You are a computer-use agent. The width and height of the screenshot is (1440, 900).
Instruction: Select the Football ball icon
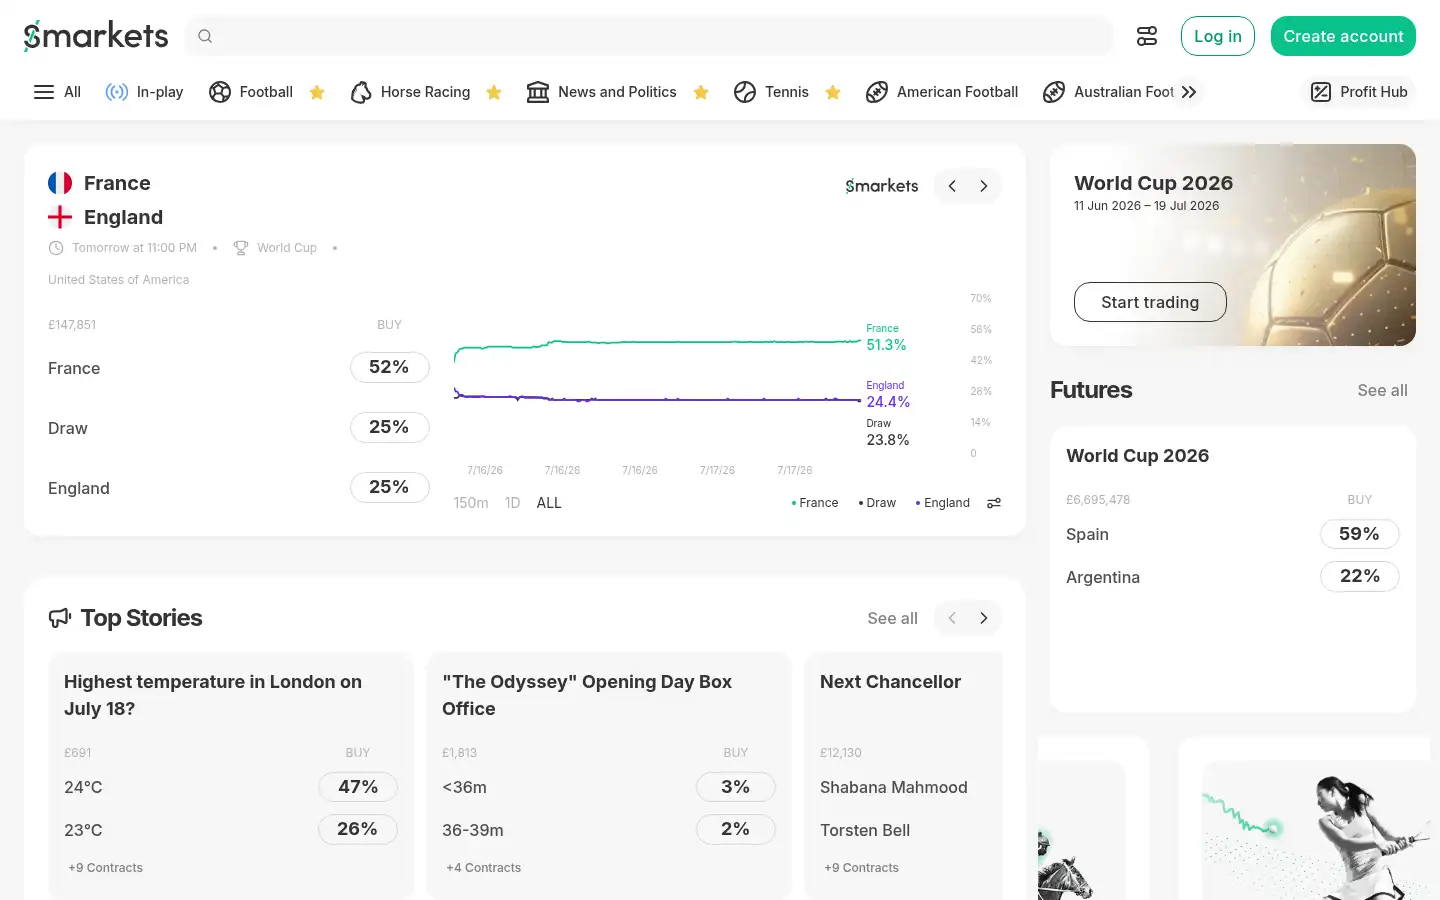tap(220, 92)
